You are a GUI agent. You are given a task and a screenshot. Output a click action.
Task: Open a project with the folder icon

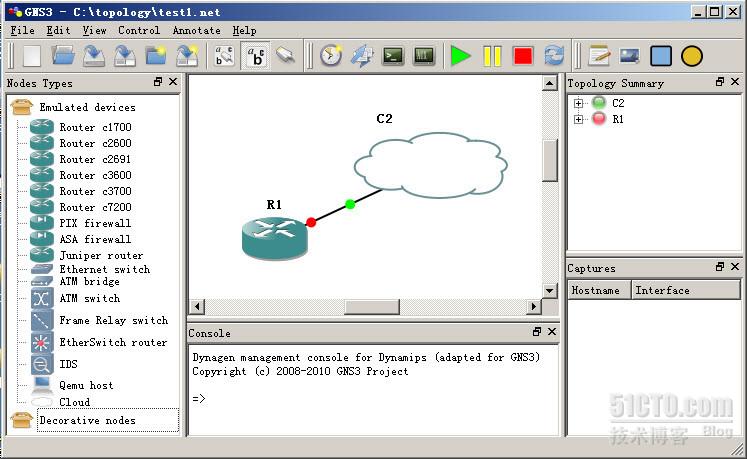(63, 56)
